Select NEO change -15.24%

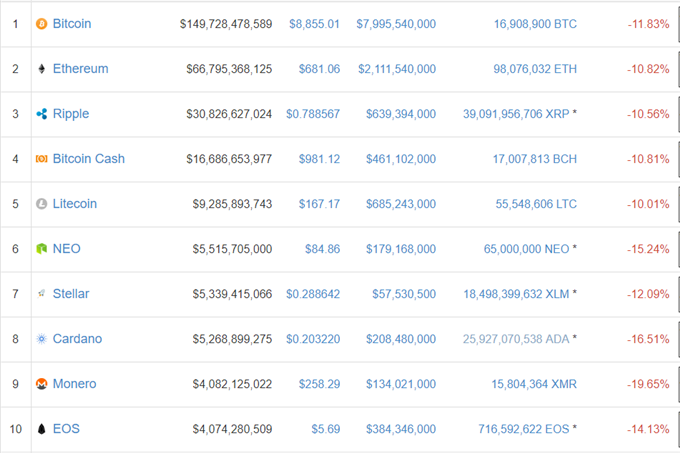point(648,249)
